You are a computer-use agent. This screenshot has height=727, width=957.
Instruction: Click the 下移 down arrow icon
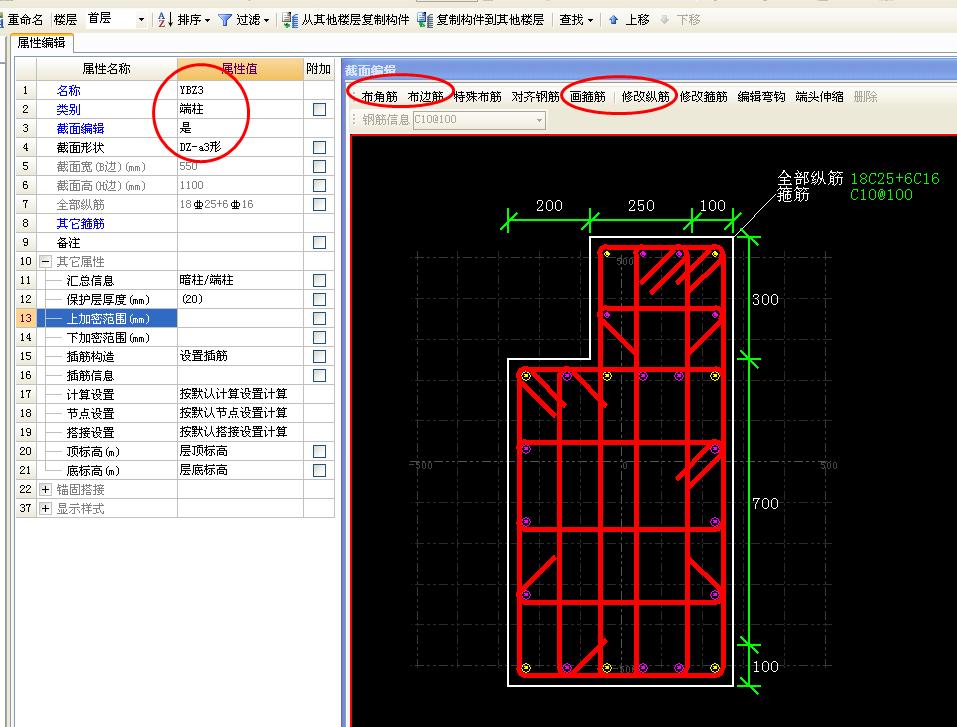[x=665, y=20]
